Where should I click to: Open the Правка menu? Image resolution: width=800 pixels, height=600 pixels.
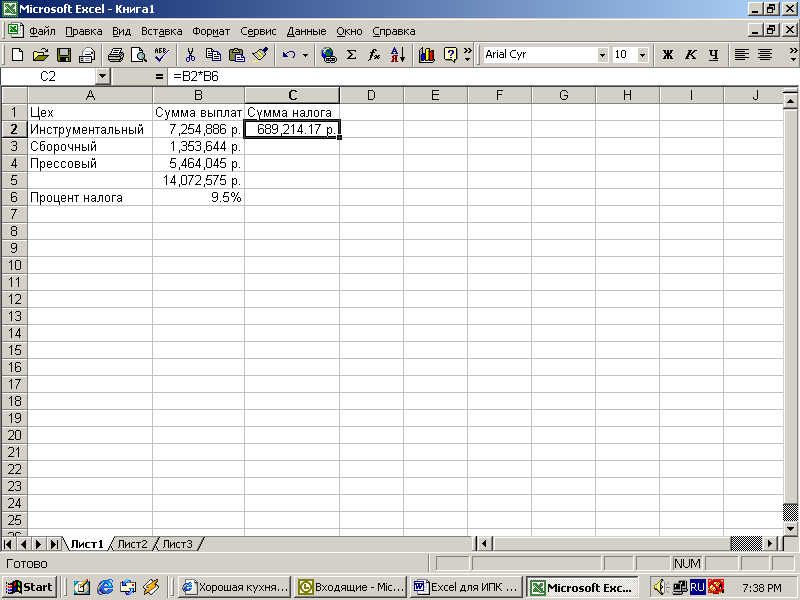[x=84, y=31]
